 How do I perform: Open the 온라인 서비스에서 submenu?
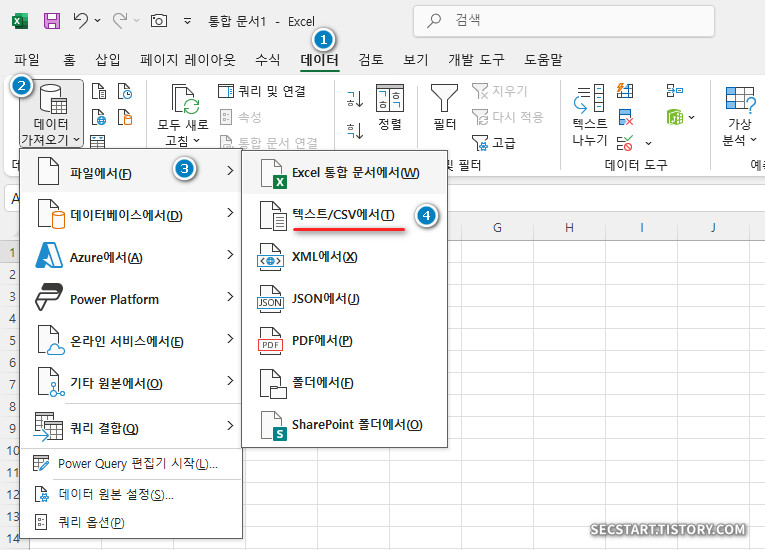131,340
